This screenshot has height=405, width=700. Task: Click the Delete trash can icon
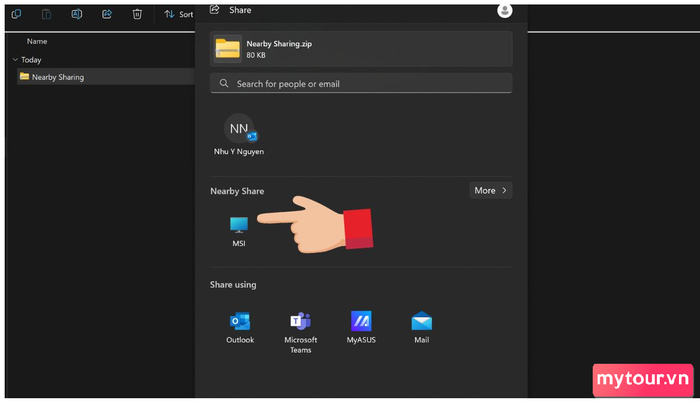pyautogui.click(x=137, y=14)
